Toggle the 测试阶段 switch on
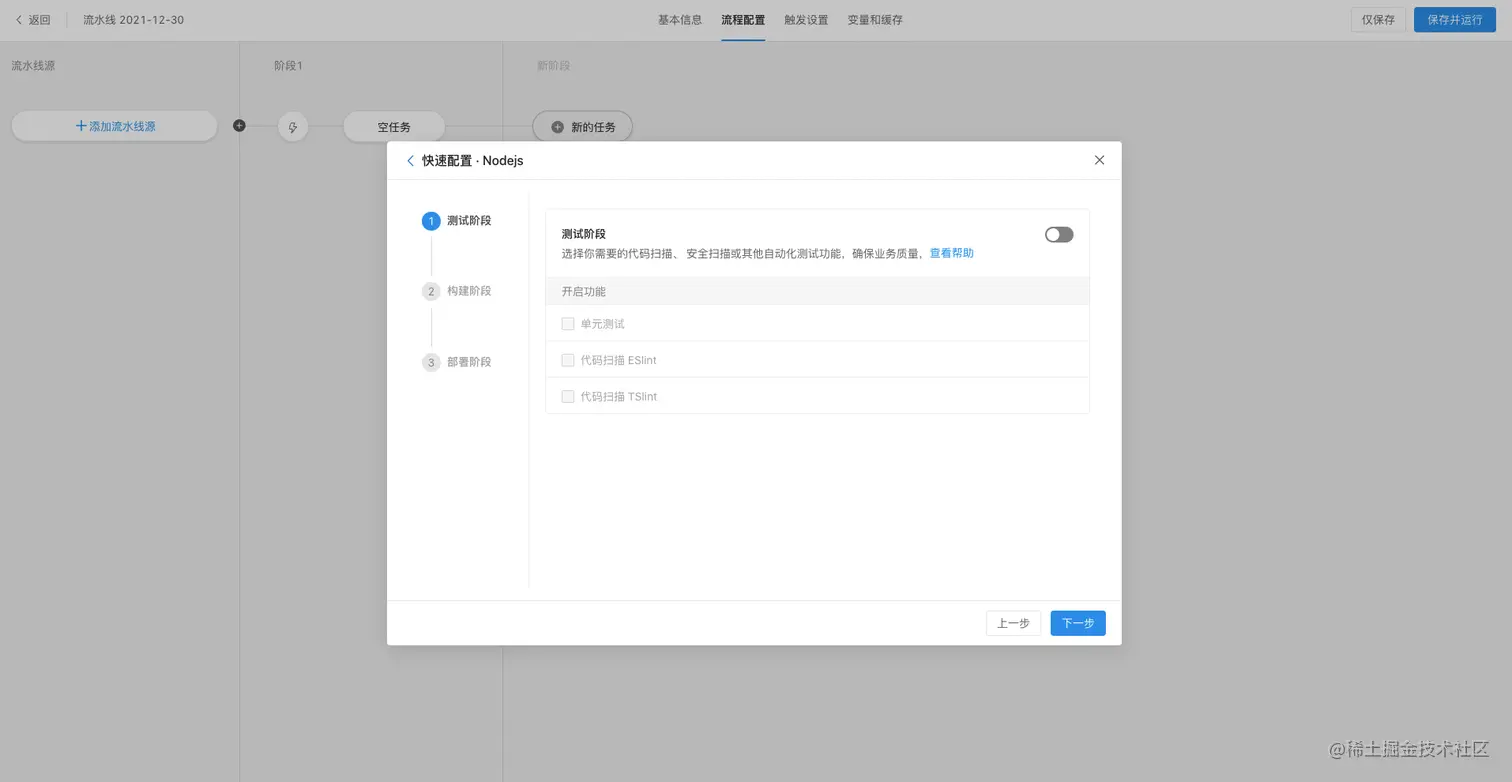Screen dimensions: 1512x782 pos(1059,234)
